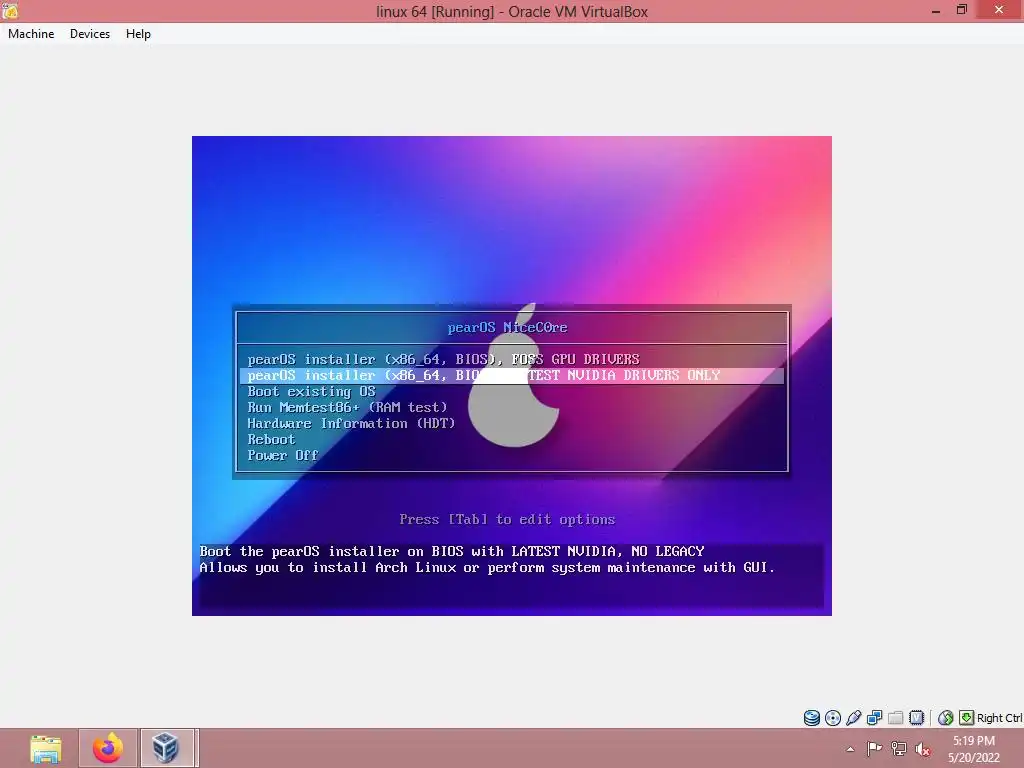Switch to the VirtualBox taskbar button
The width and height of the screenshot is (1024, 768).
pos(167,748)
